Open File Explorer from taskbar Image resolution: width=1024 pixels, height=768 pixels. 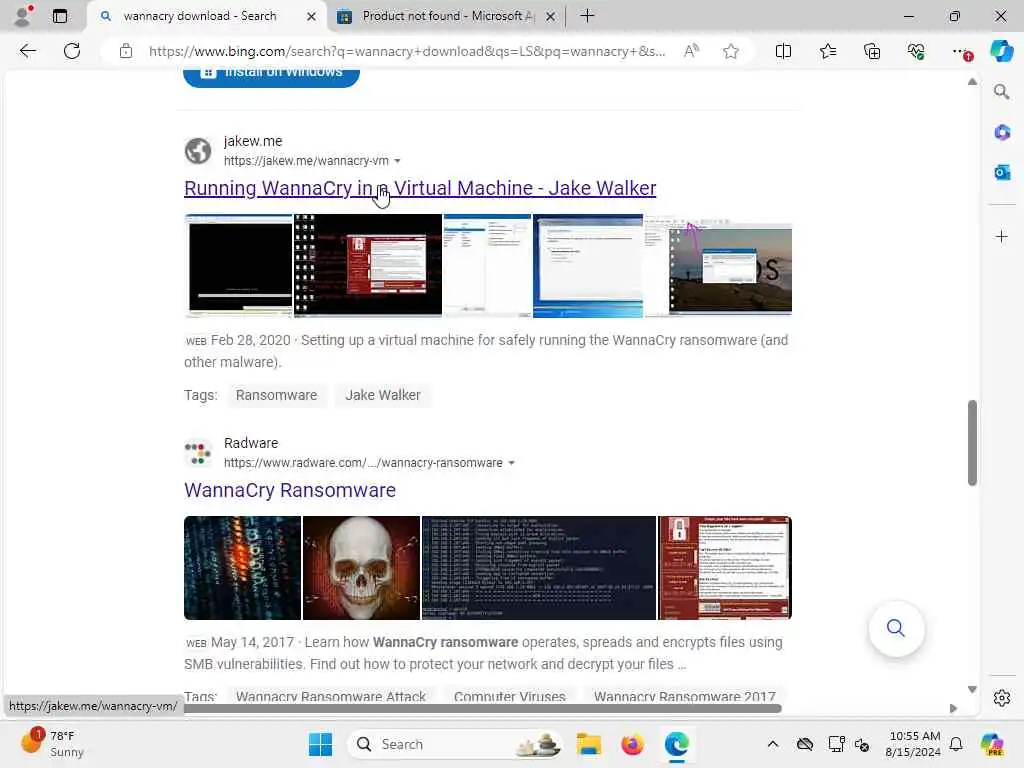[588, 744]
